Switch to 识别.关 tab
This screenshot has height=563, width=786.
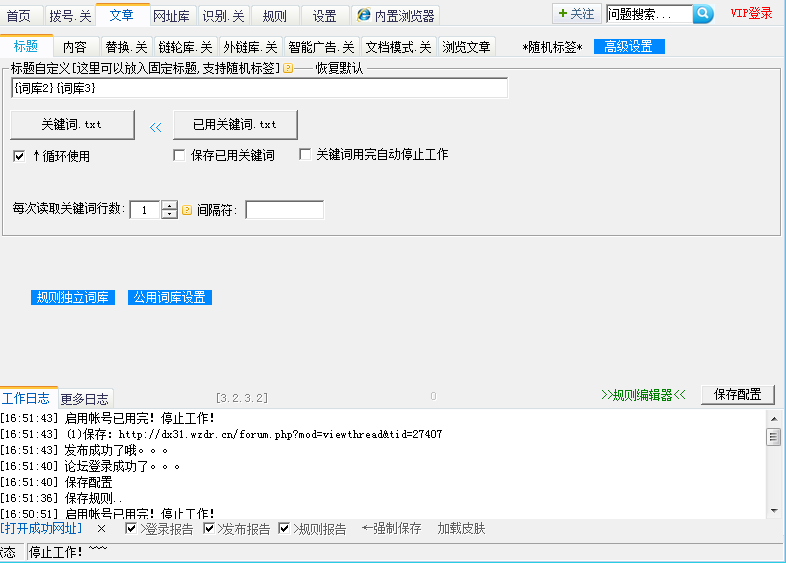point(224,16)
